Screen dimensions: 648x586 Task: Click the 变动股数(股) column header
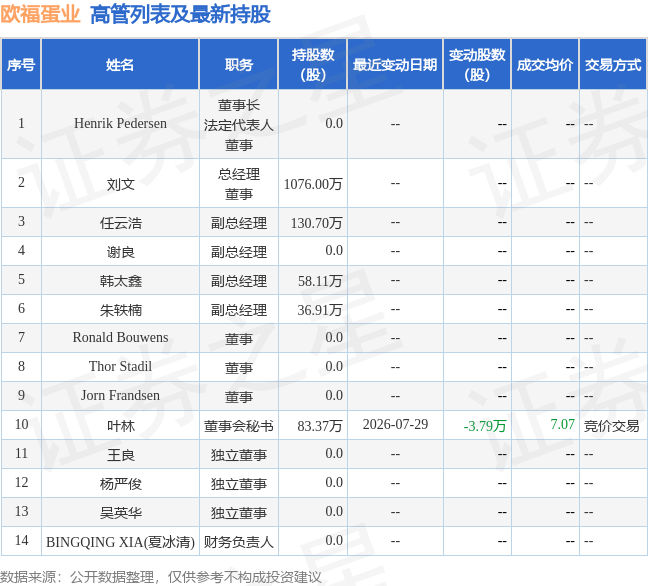coord(477,64)
